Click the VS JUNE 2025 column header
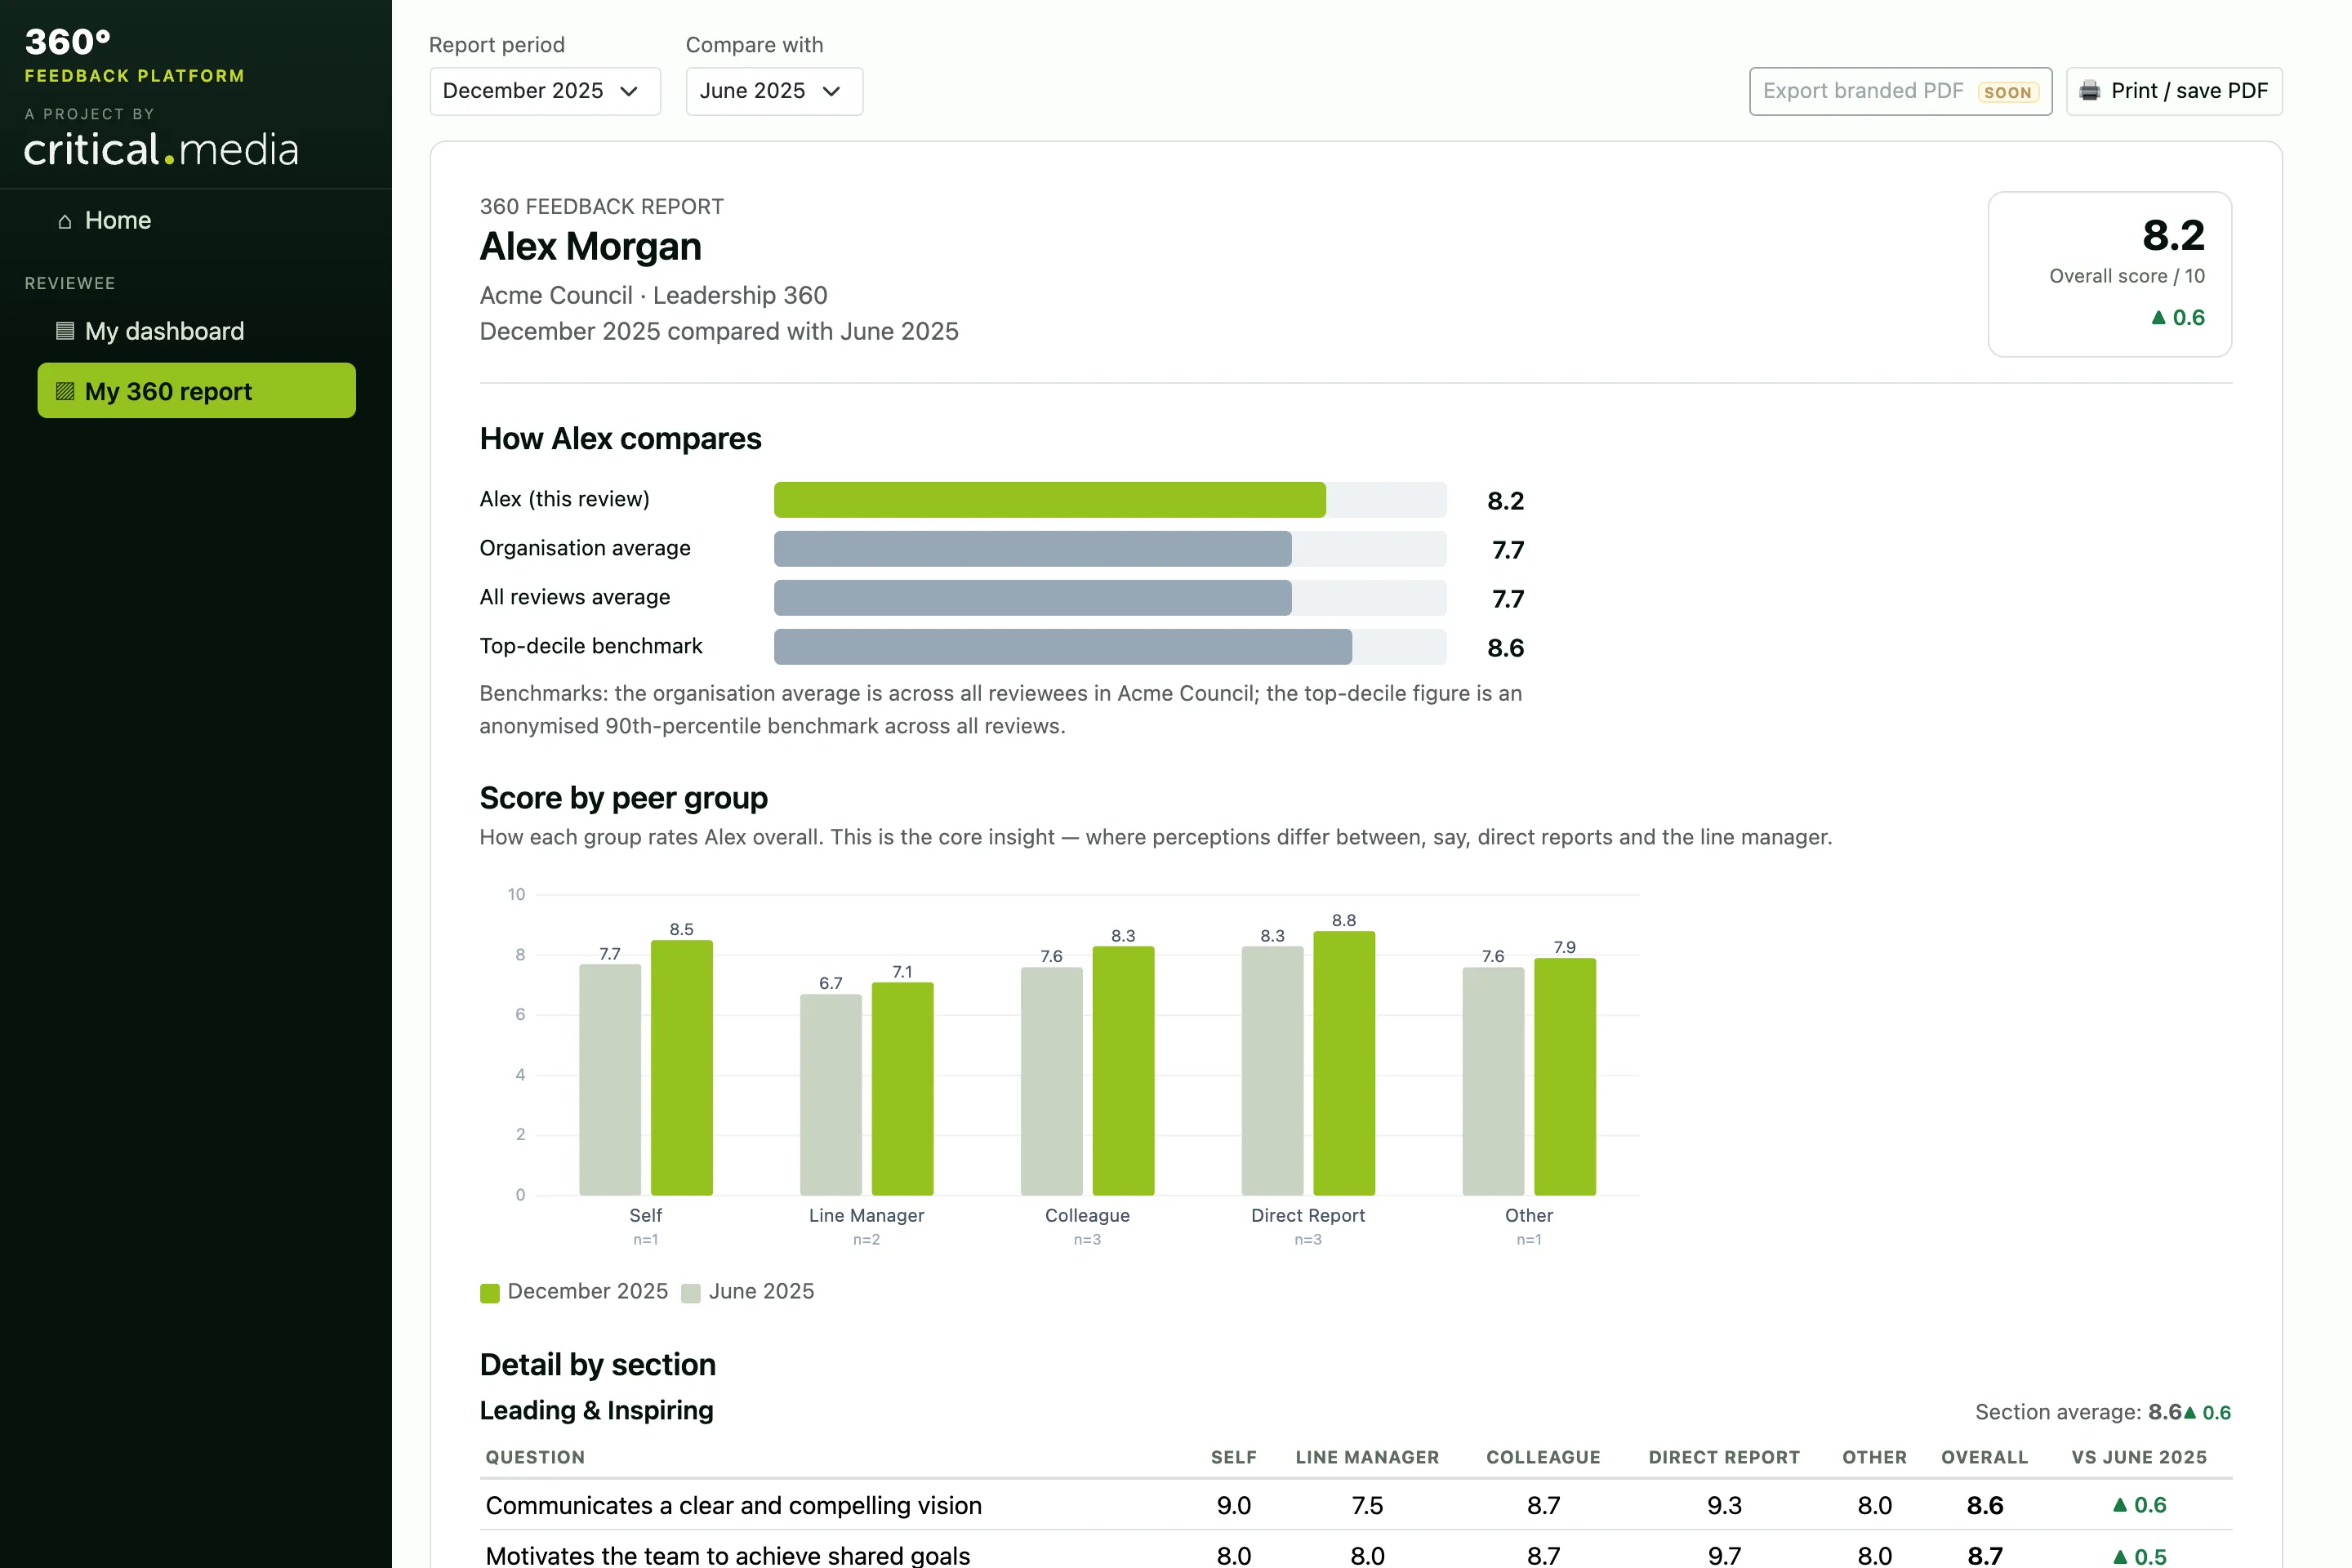 pyautogui.click(x=2139, y=1457)
